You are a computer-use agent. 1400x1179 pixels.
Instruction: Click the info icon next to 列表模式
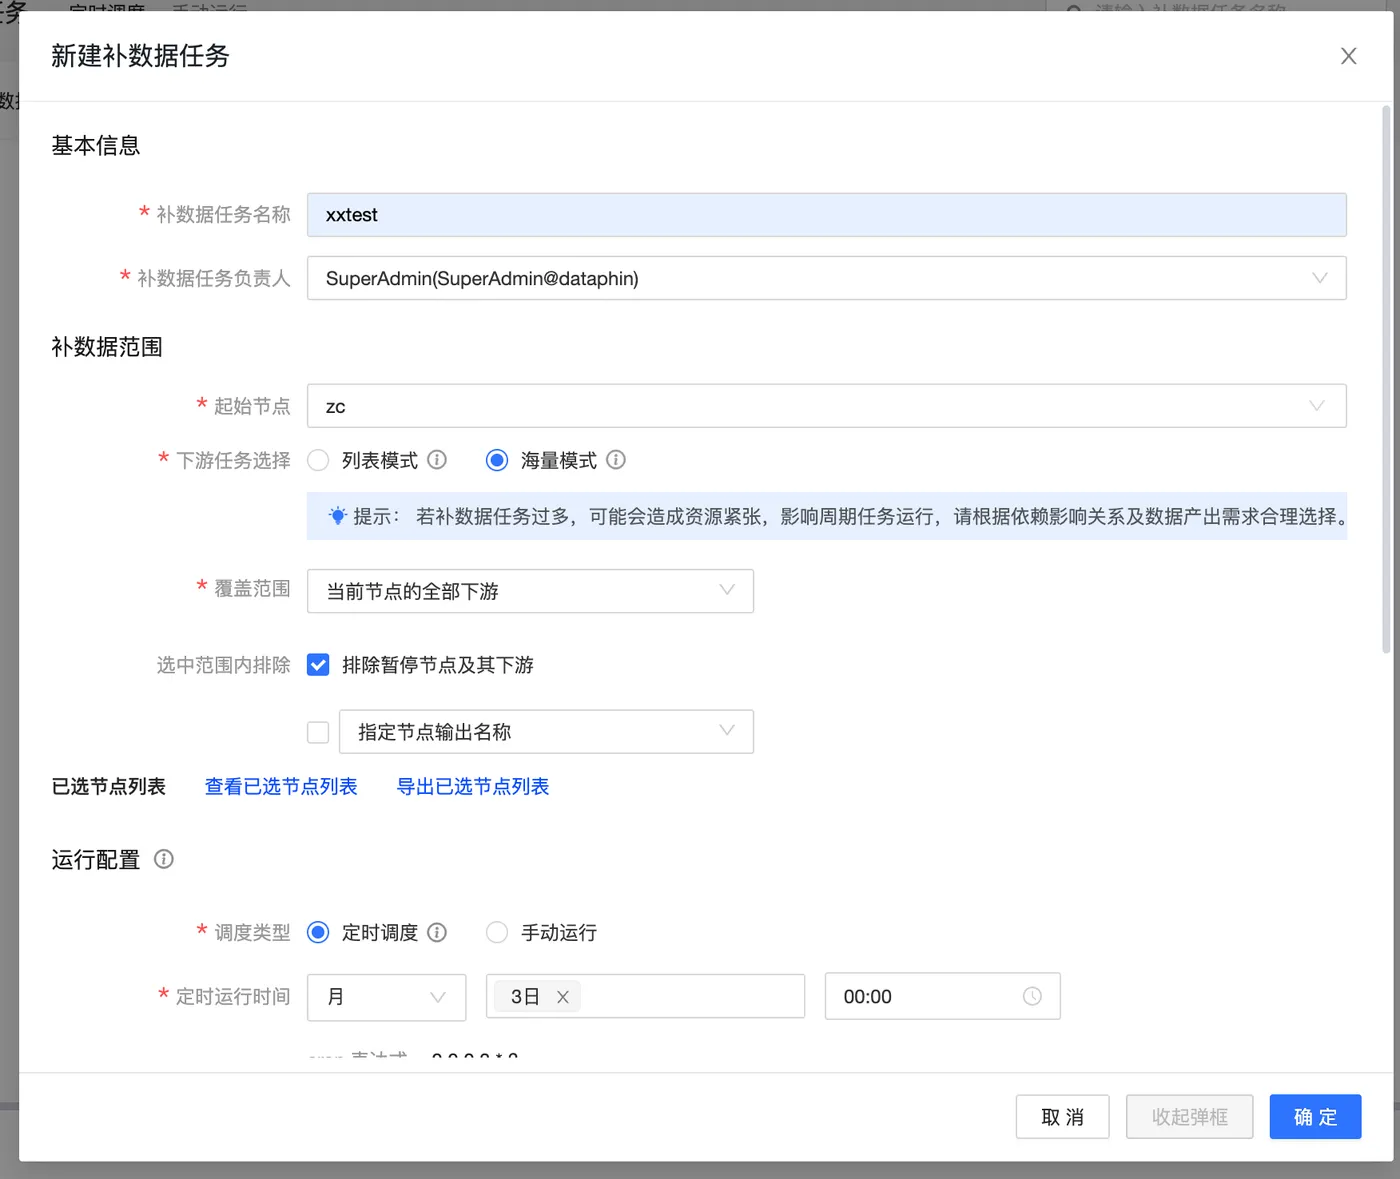[x=437, y=460]
